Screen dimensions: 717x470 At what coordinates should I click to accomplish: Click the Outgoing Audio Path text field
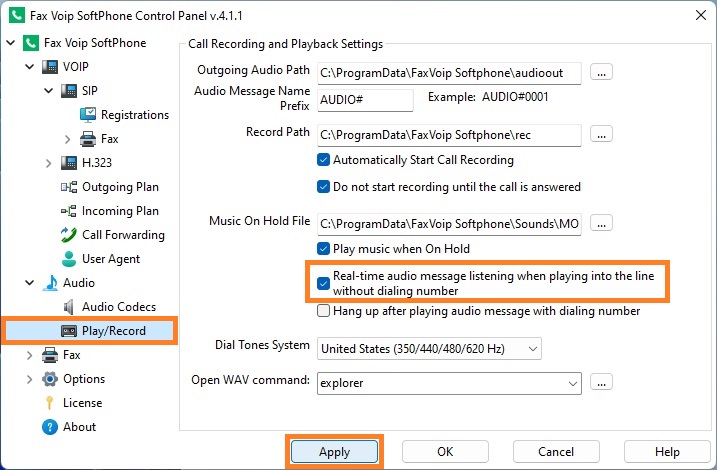click(449, 73)
